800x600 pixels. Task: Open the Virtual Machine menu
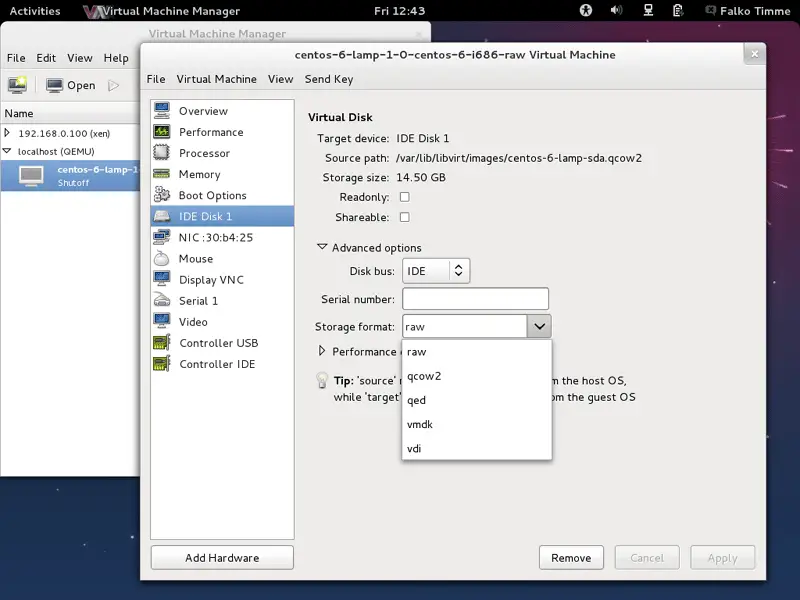[x=216, y=79]
